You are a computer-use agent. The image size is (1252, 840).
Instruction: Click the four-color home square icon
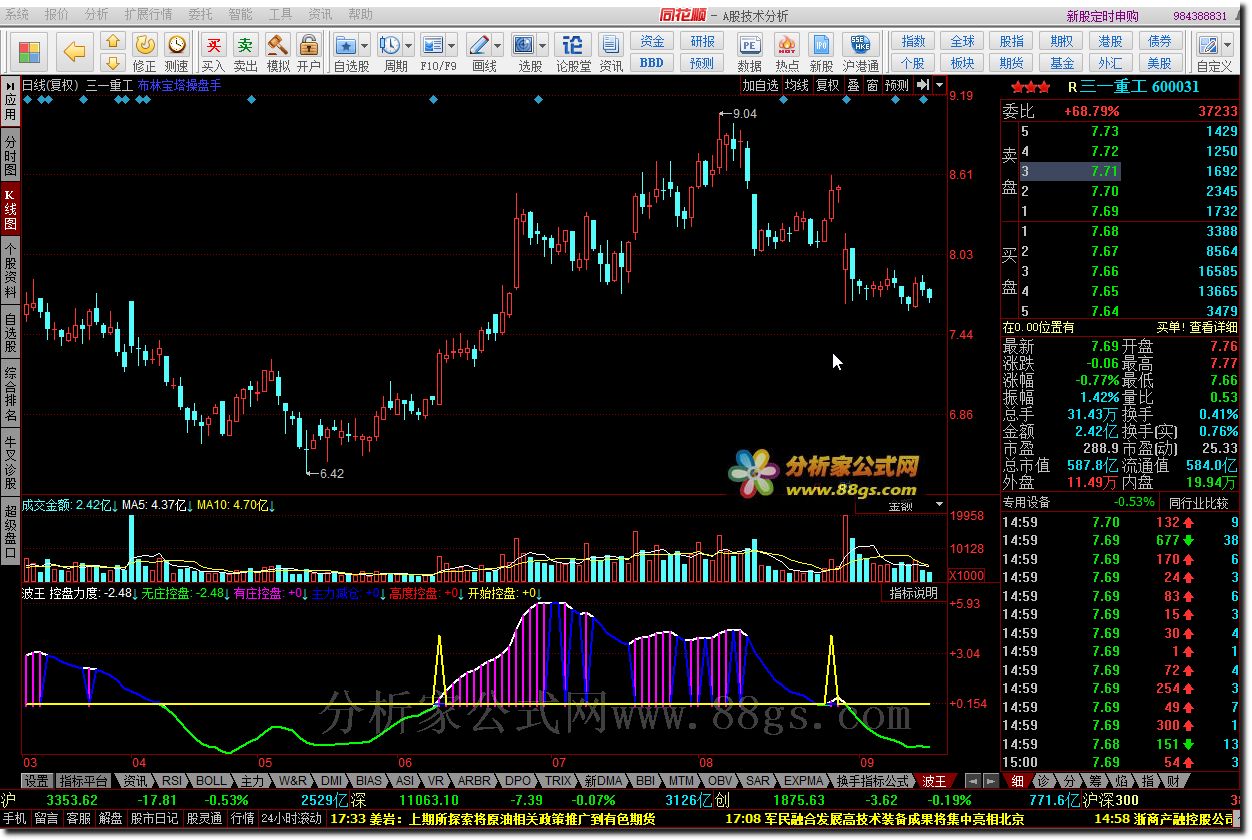30,51
